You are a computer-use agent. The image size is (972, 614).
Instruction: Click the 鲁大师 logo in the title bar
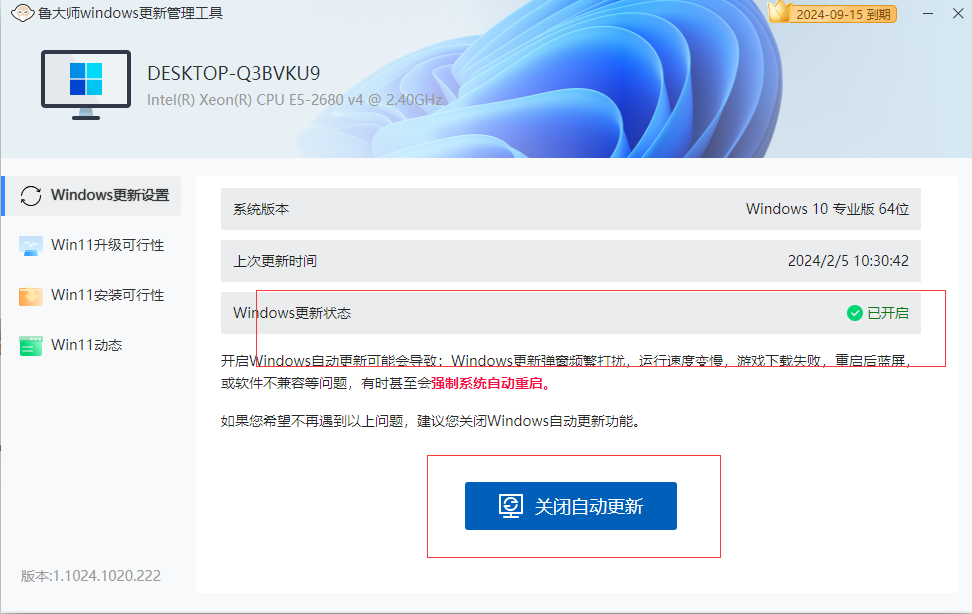tap(24, 13)
